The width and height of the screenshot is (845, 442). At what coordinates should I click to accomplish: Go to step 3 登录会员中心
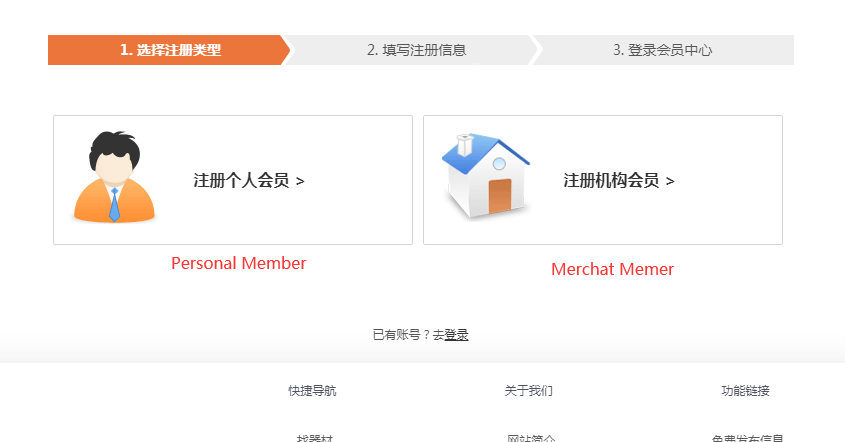click(662, 50)
